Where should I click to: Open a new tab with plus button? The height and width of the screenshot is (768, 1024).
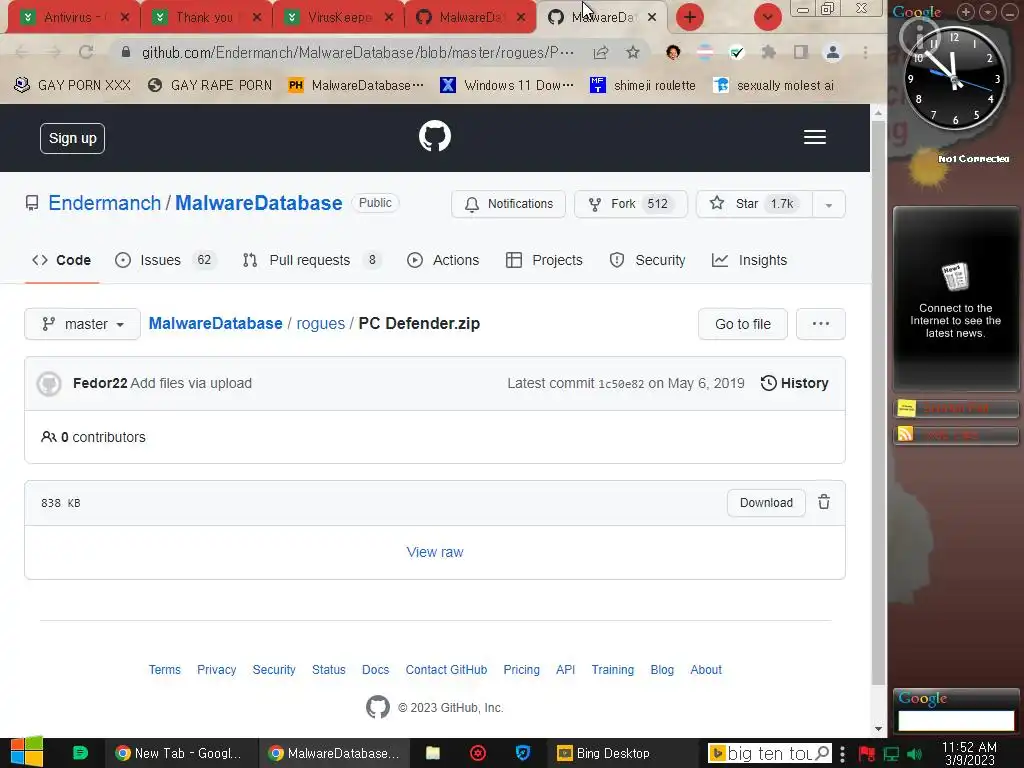point(690,17)
